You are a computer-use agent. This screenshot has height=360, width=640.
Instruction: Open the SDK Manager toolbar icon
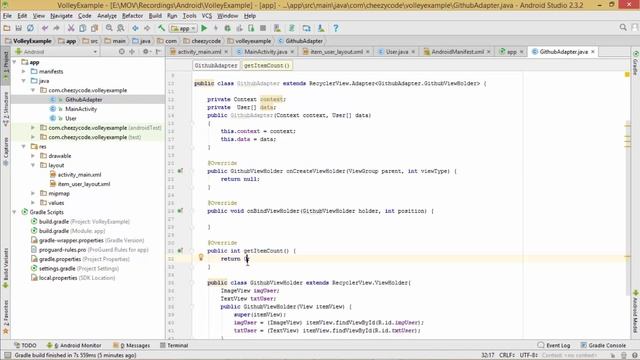[x=321, y=28]
